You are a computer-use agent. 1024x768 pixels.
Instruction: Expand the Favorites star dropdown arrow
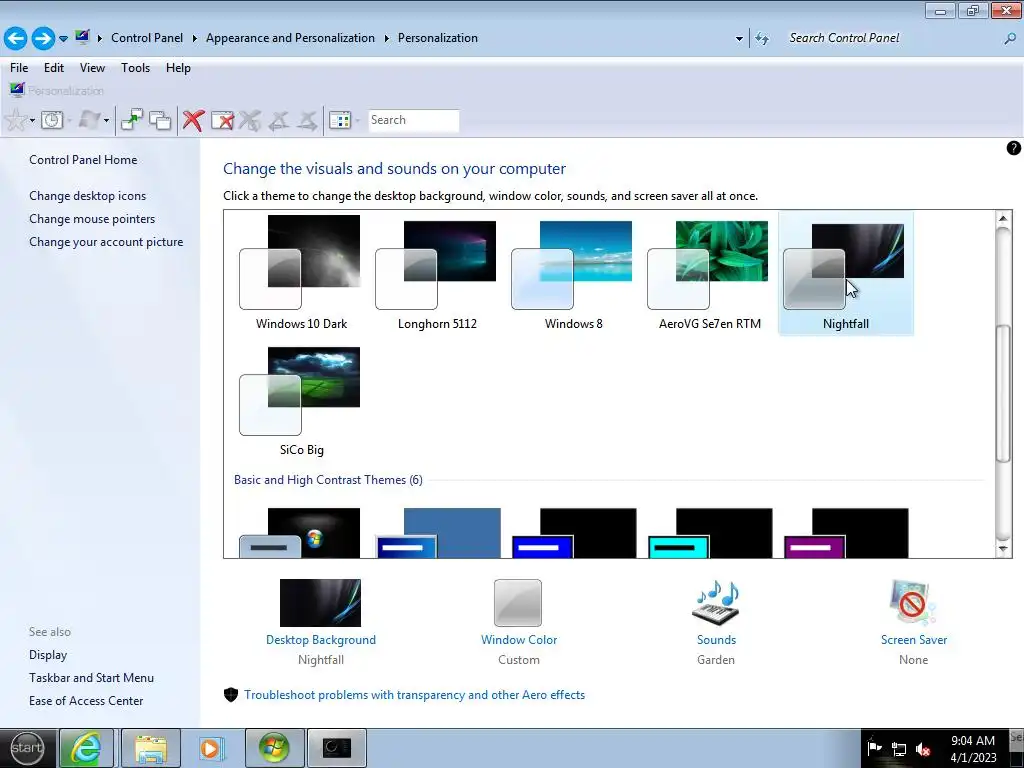(32, 121)
